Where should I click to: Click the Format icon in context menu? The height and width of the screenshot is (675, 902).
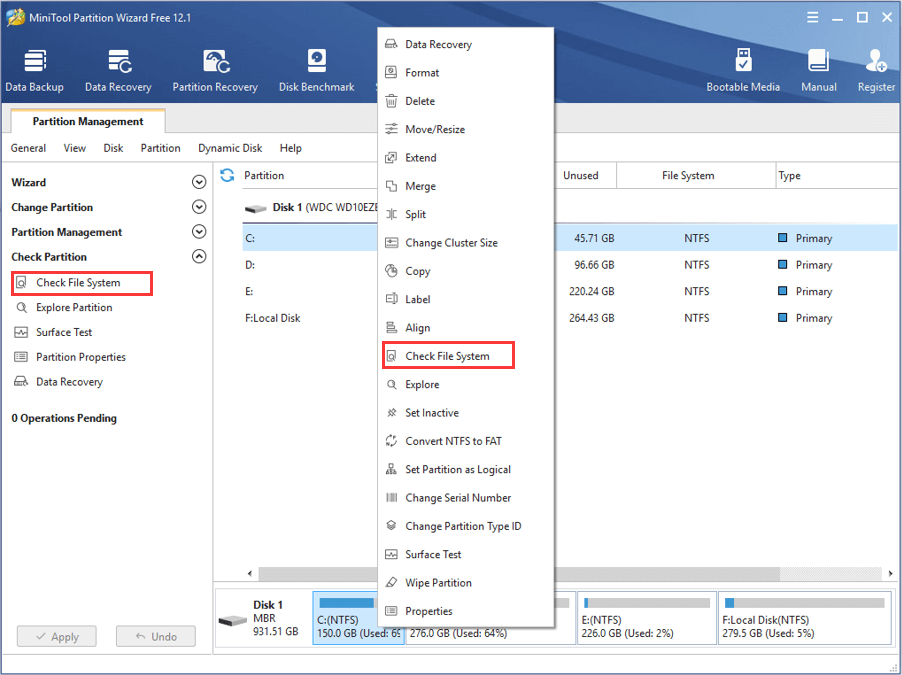(x=391, y=73)
